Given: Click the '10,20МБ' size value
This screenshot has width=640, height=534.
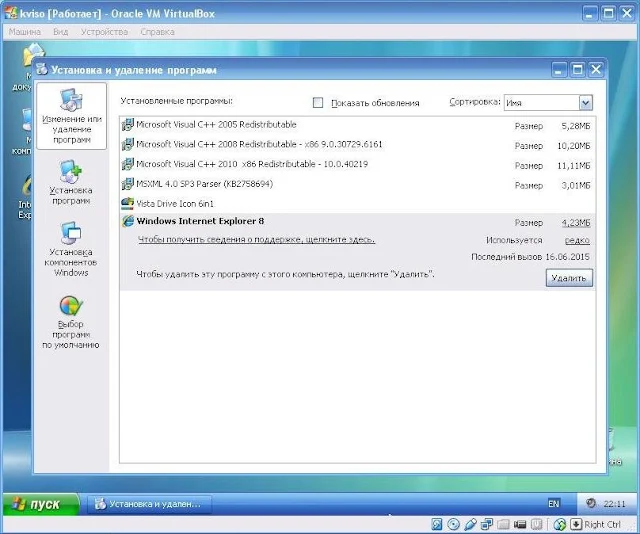Looking at the screenshot, I should [x=573, y=146].
